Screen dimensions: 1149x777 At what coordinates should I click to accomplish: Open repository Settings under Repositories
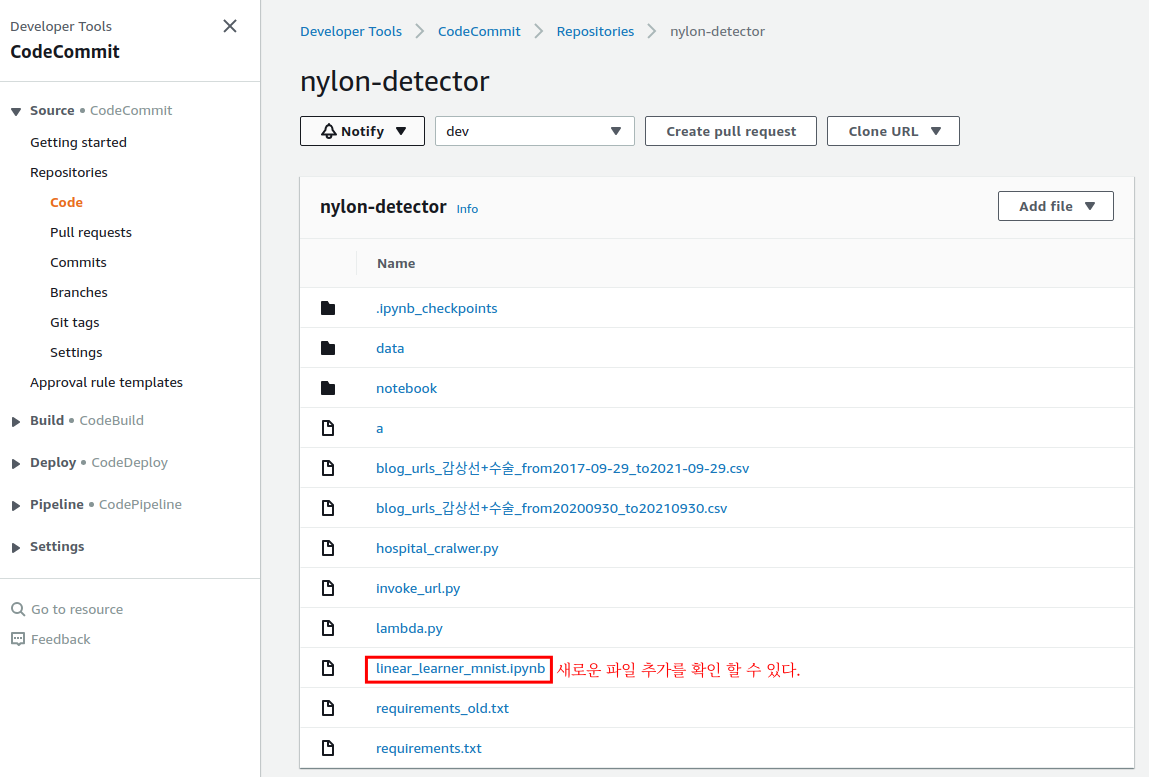coord(76,353)
